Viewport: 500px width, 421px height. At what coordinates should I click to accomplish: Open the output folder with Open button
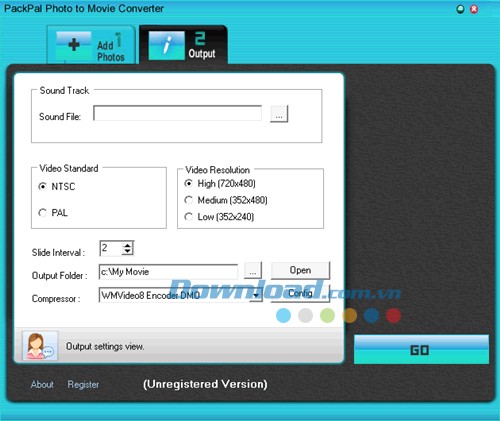[300, 270]
